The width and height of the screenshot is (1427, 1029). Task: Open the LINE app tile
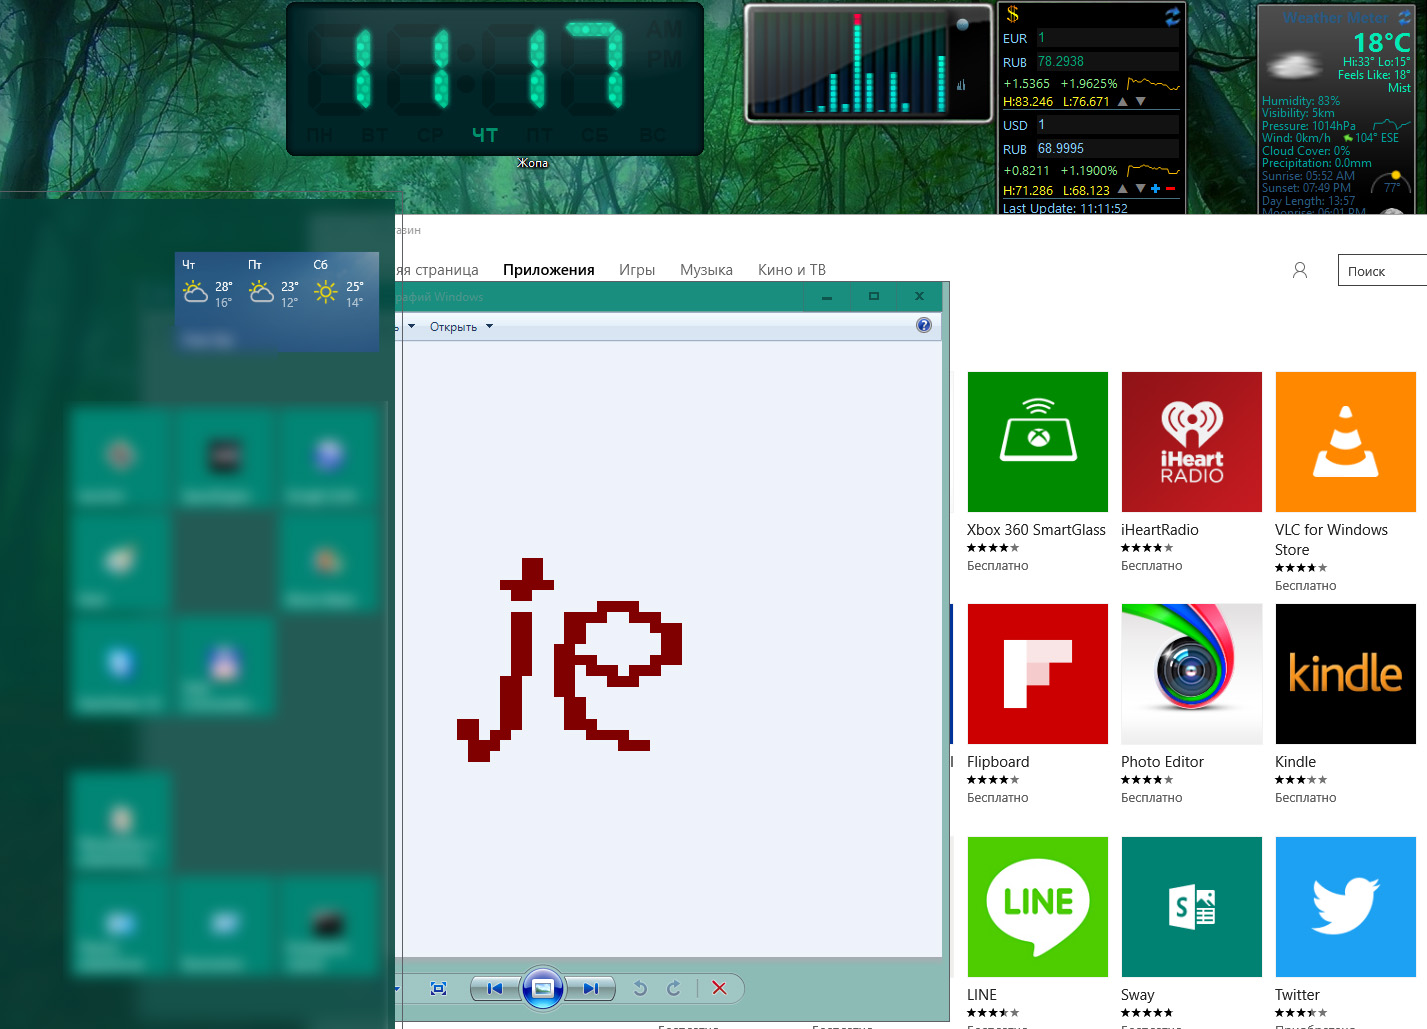(x=1037, y=907)
